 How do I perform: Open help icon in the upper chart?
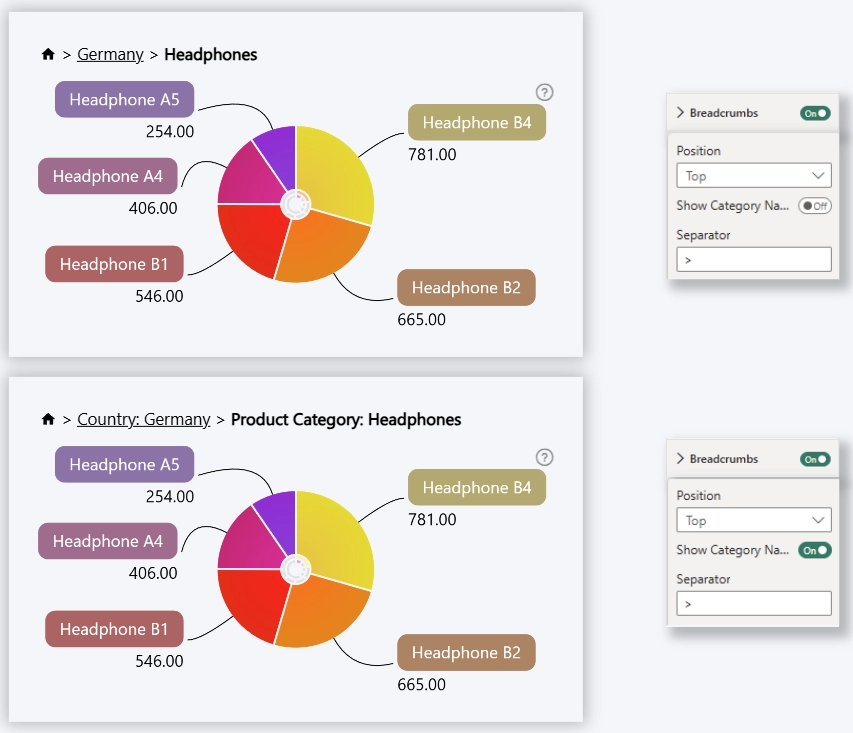pos(544,92)
